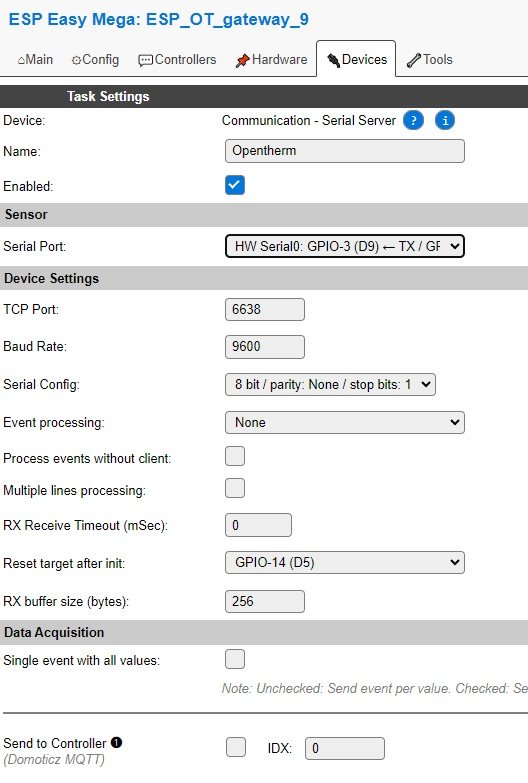The height and width of the screenshot is (783, 528).
Task: Check Single event with all values
Action: coord(235,659)
